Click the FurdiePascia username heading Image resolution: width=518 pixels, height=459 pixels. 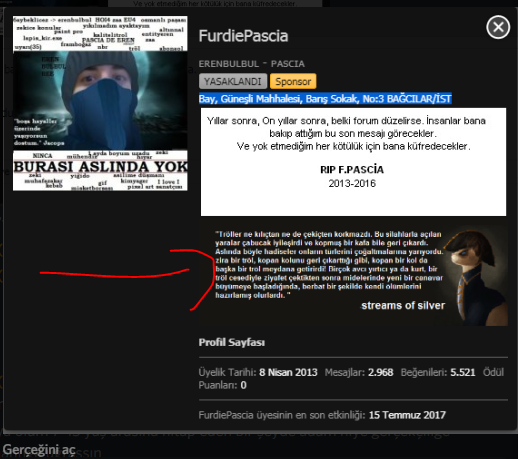coord(243,36)
